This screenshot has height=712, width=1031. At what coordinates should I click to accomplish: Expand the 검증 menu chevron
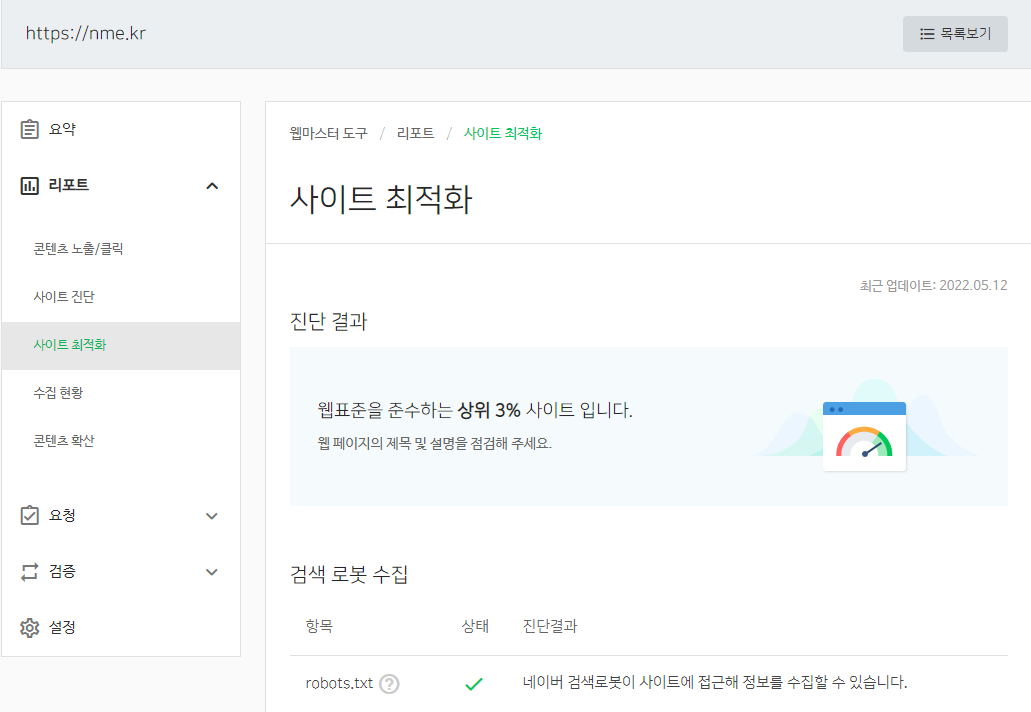click(212, 572)
